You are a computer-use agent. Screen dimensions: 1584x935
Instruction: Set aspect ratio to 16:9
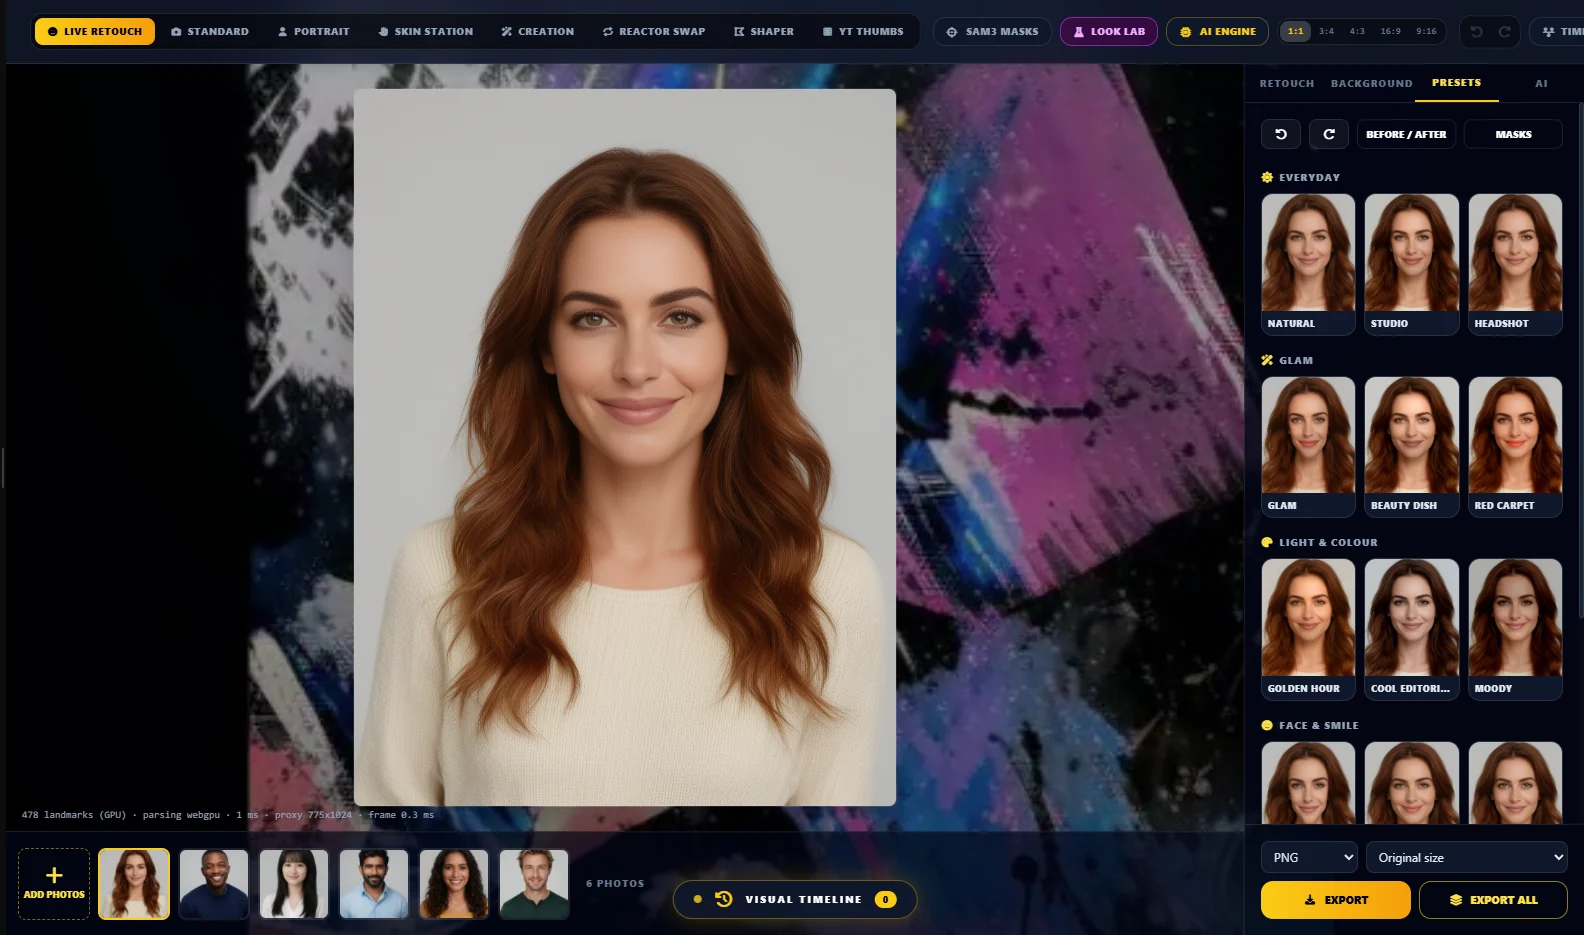pyautogui.click(x=1390, y=32)
